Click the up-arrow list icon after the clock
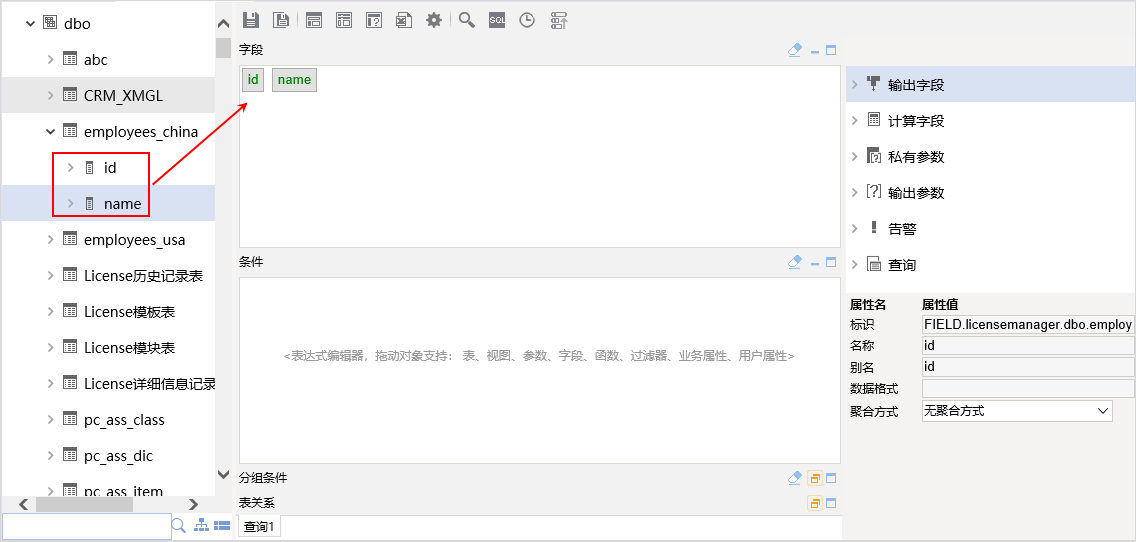The width and height of the screenshot is (1136, 542). (559, 20)
